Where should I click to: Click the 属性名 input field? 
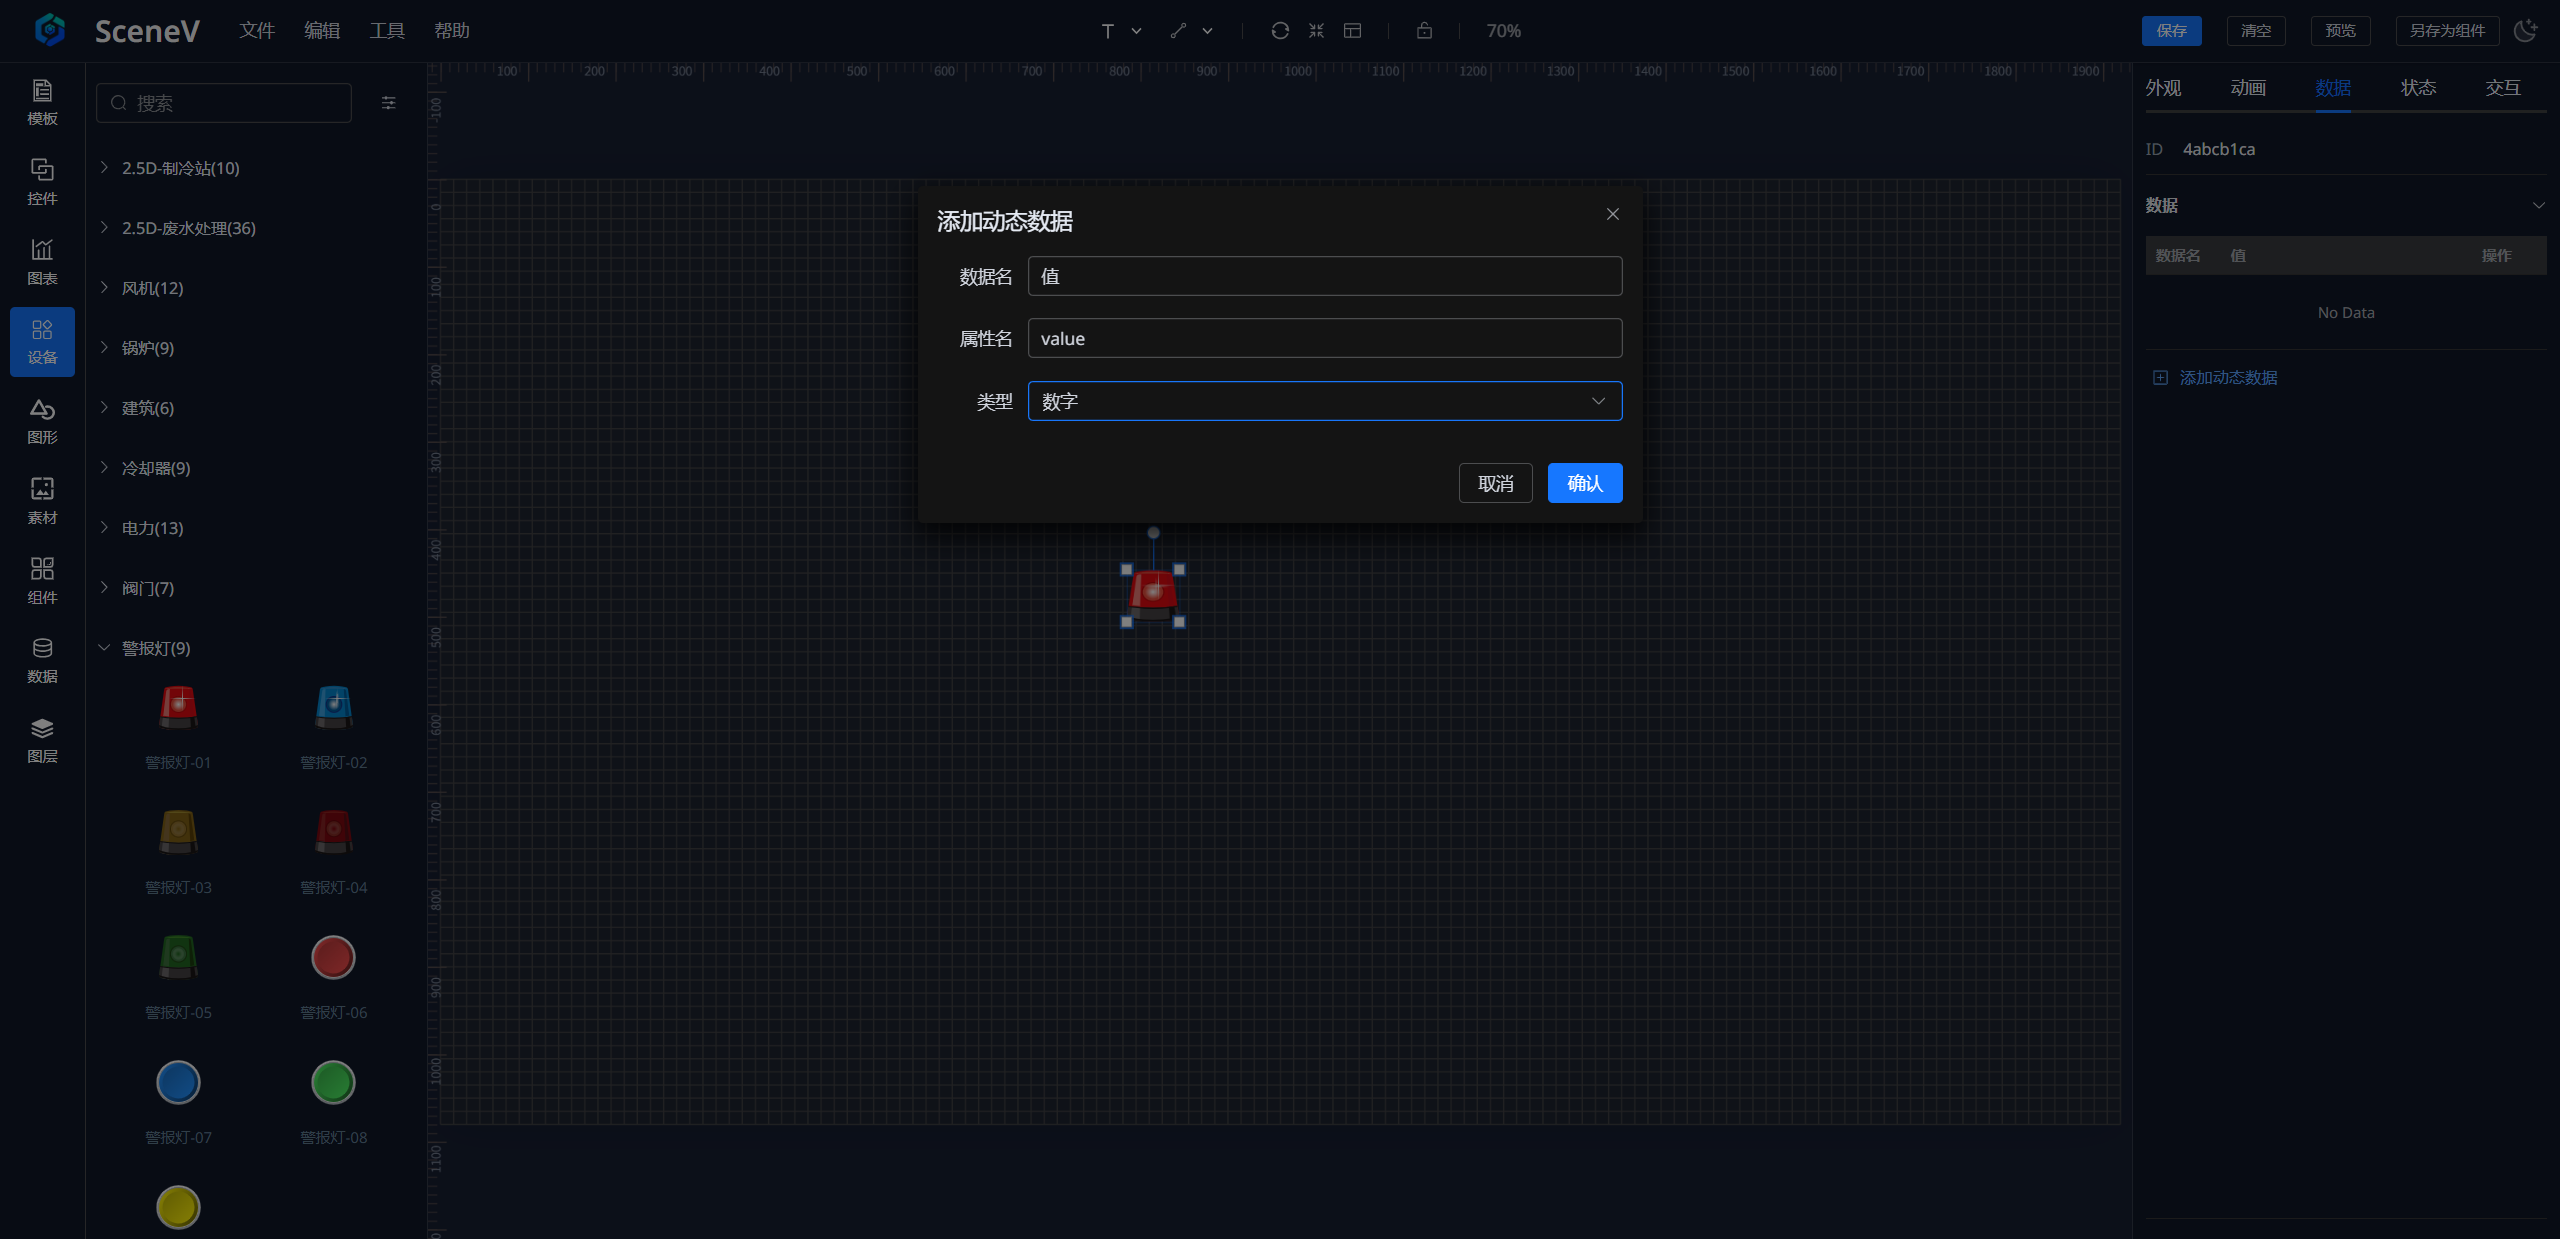1324,338
